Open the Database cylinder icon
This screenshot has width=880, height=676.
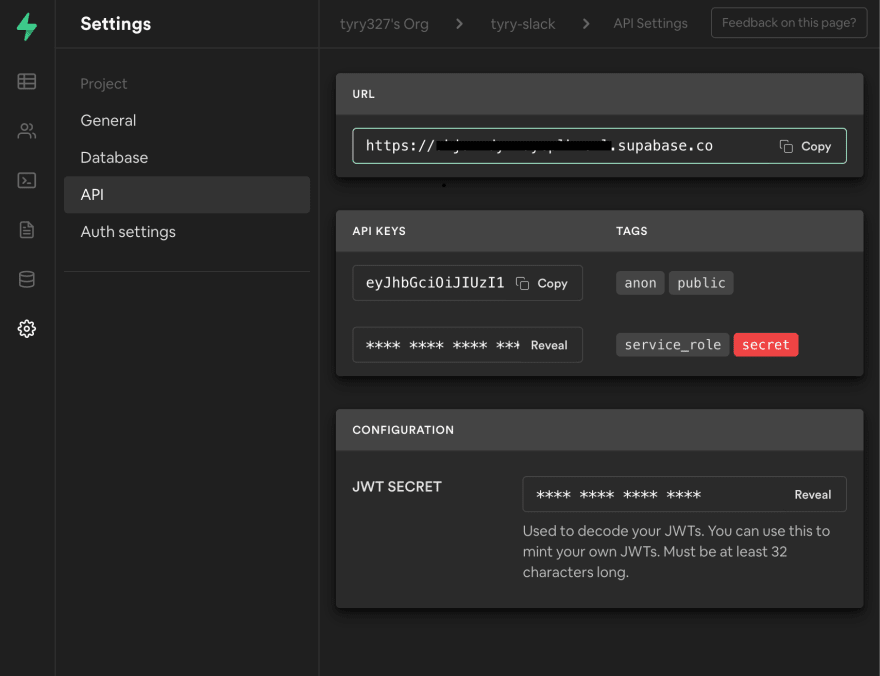coord(26,279)
